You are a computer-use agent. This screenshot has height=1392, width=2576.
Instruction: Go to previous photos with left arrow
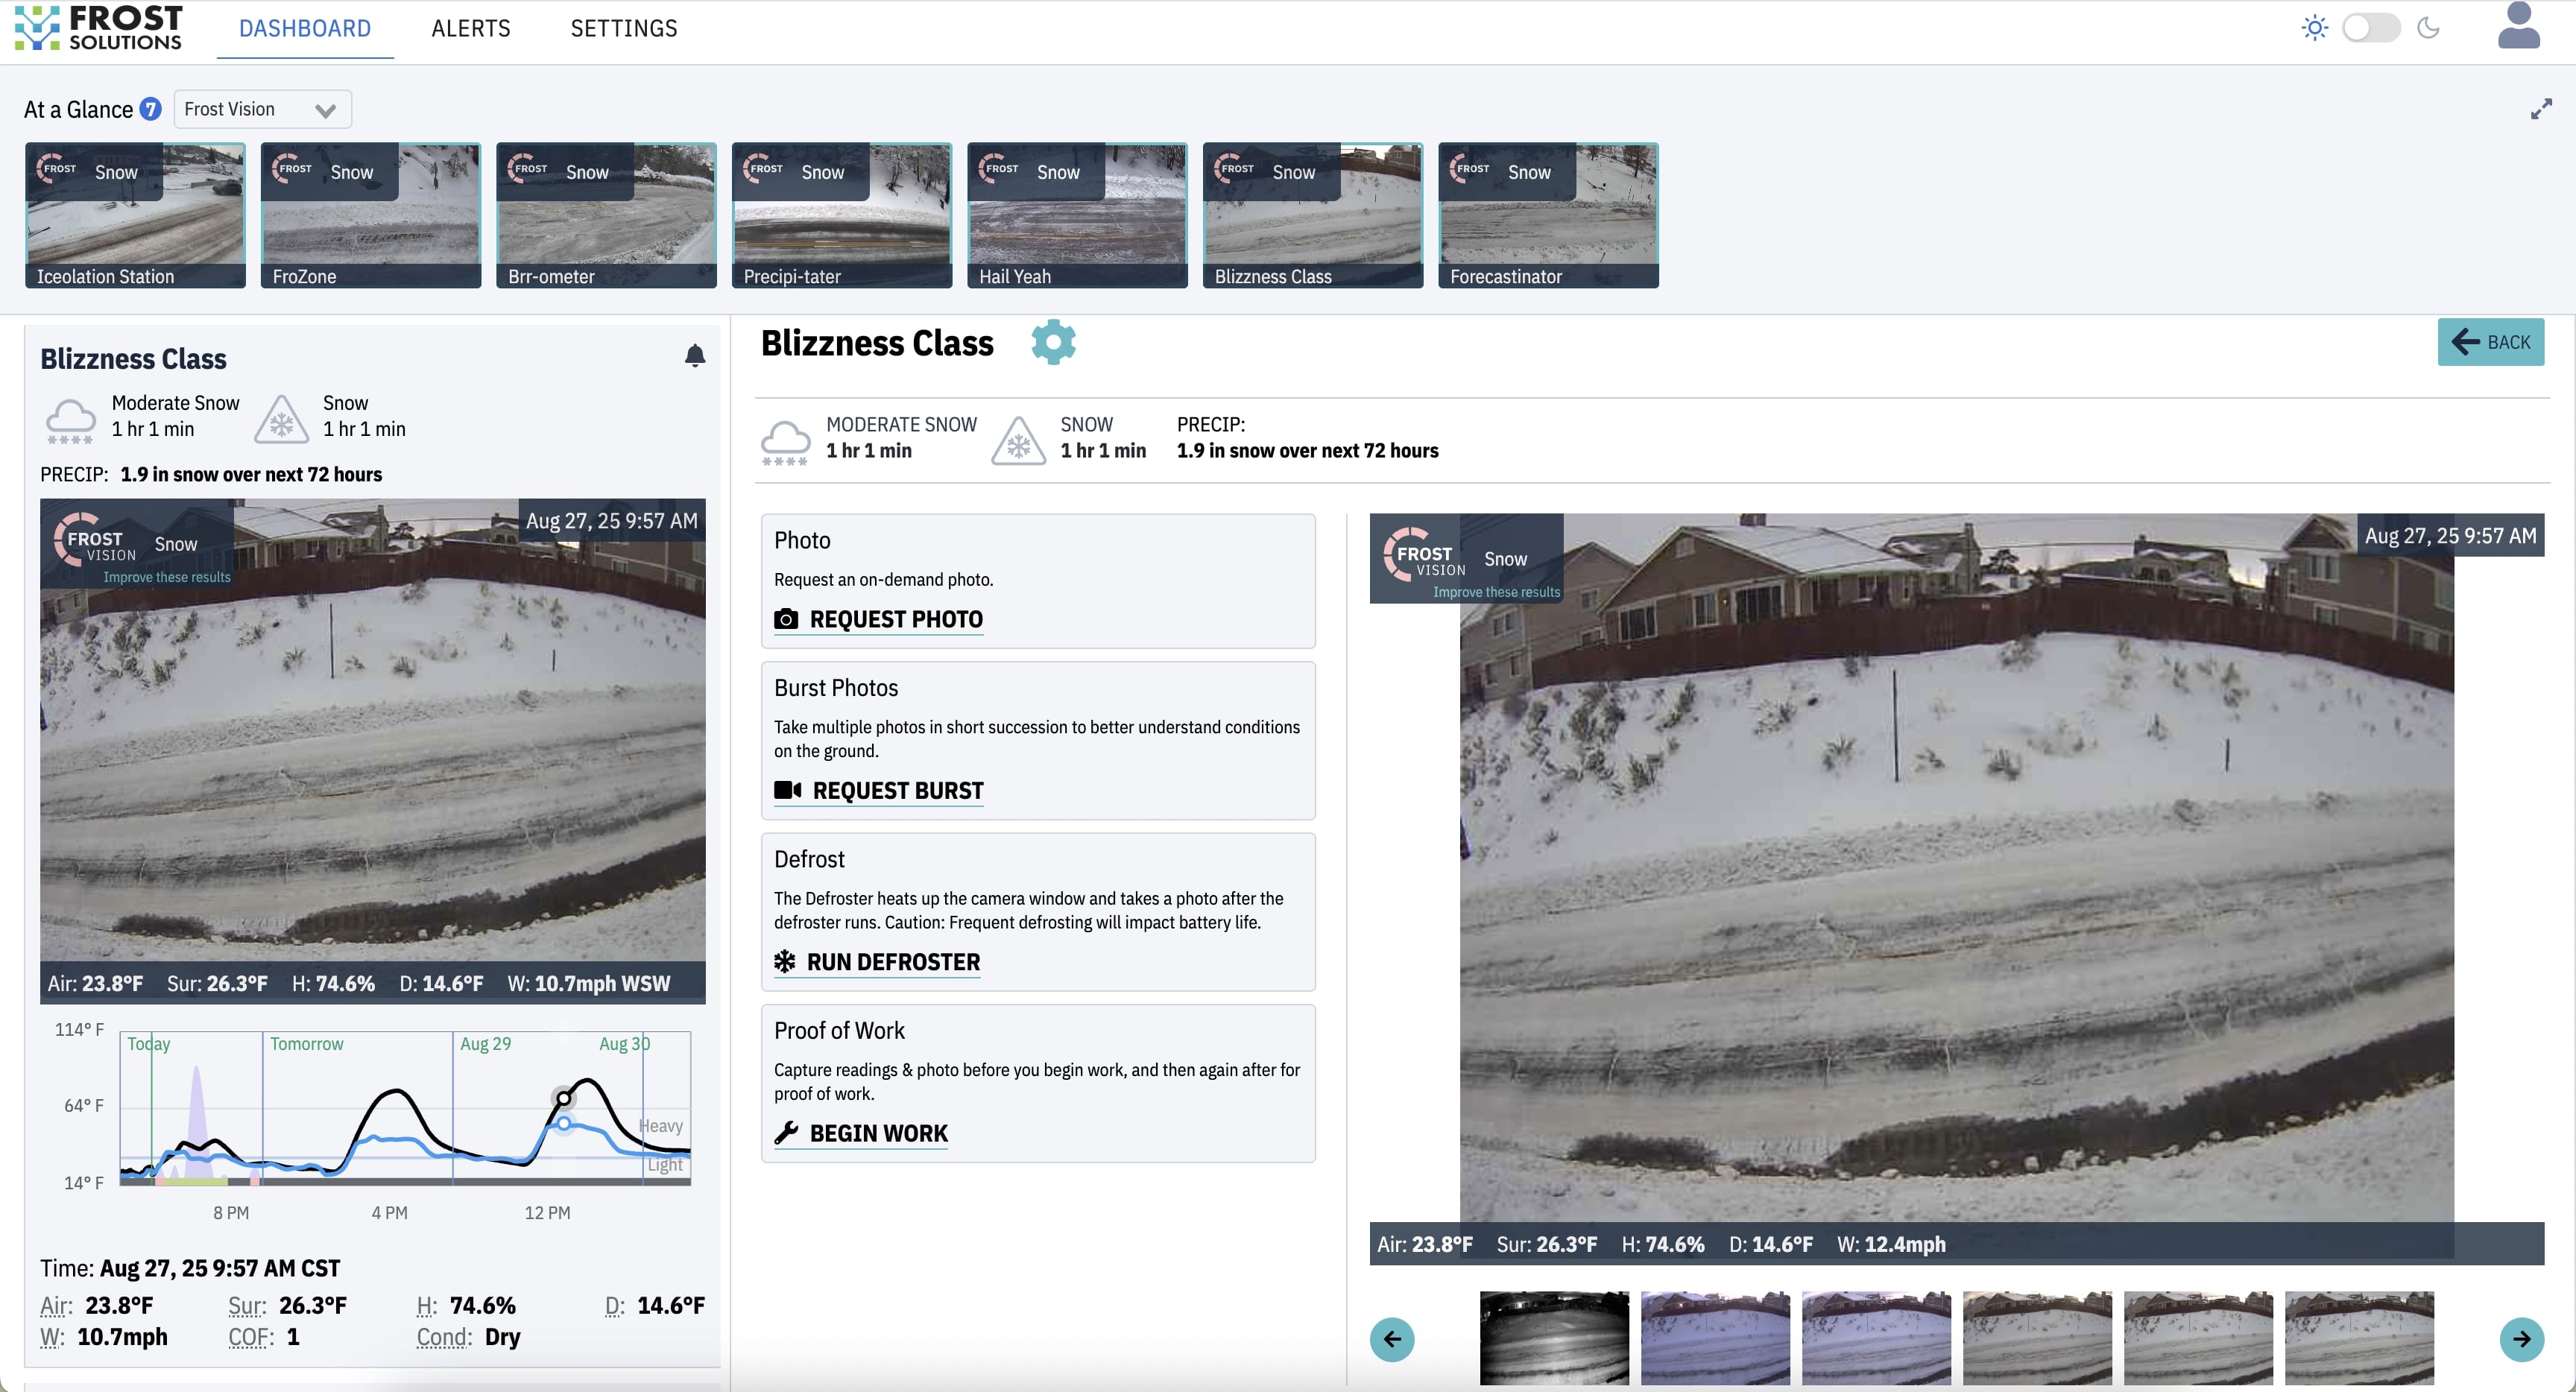click(x=1392, y=1339)
